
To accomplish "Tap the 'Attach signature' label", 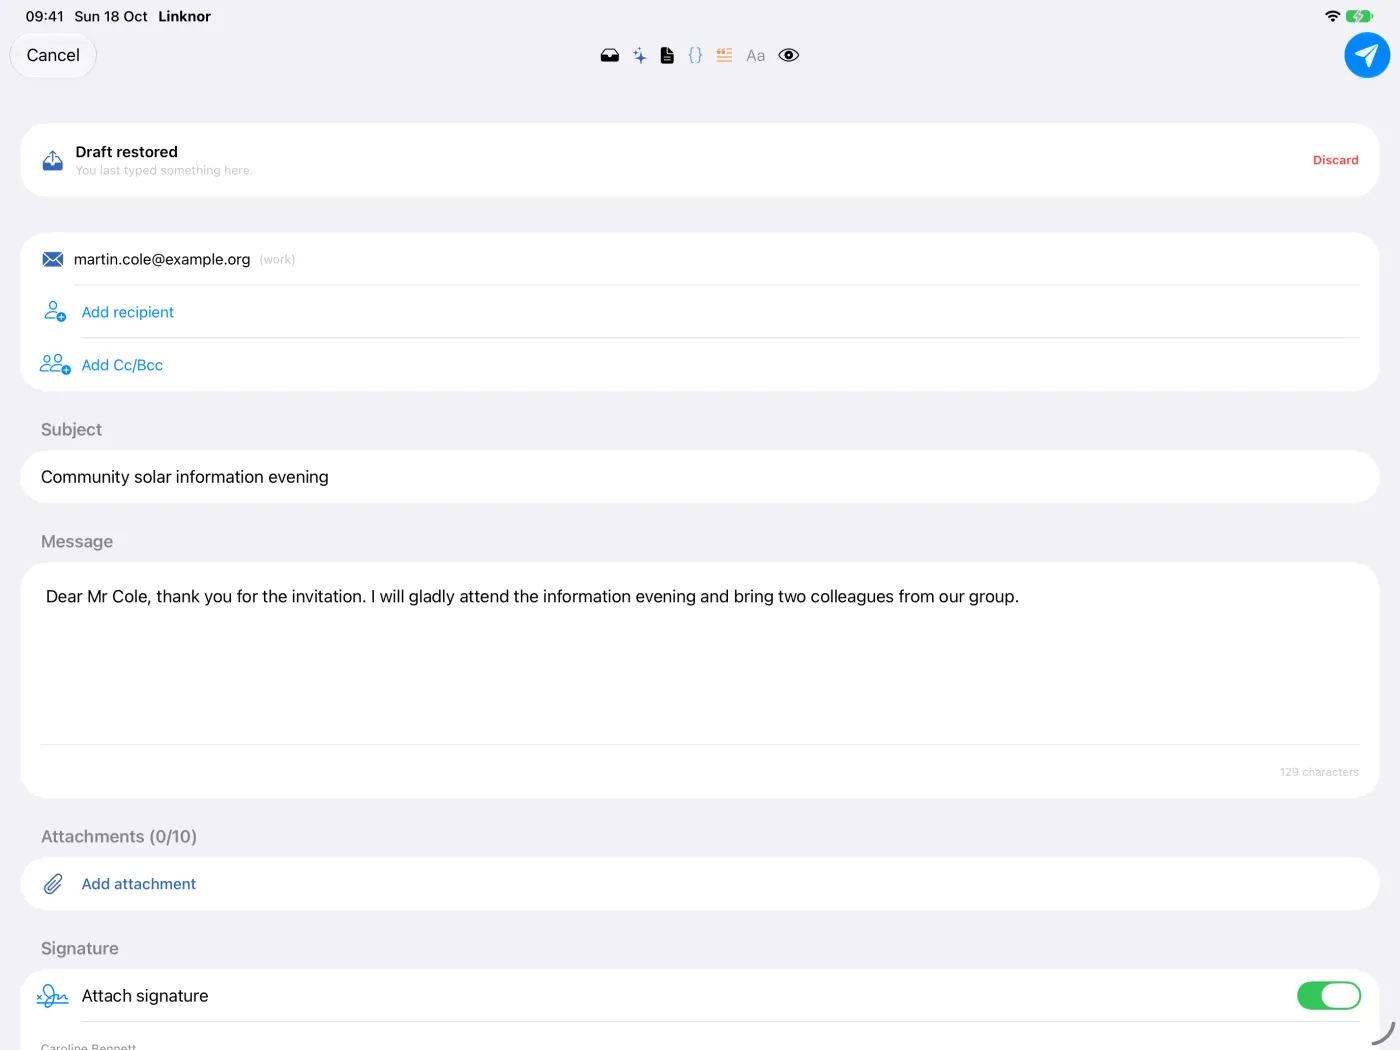I will point(145,996).
